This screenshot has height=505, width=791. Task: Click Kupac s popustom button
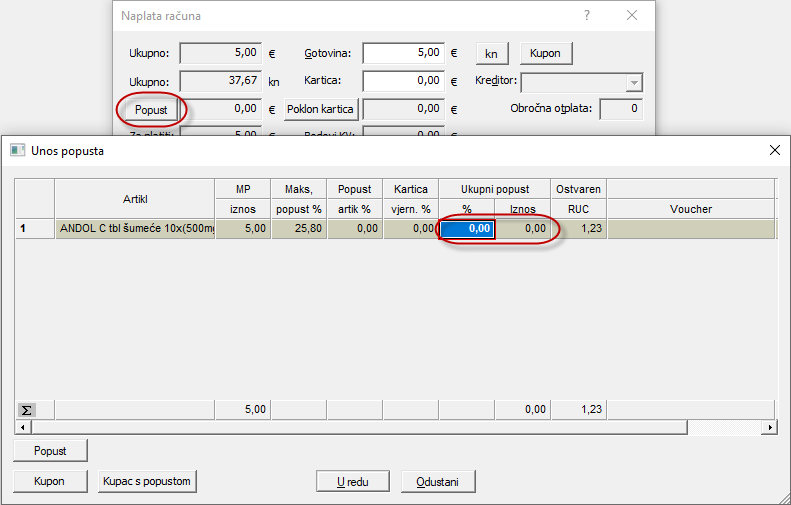click(146, 481)
